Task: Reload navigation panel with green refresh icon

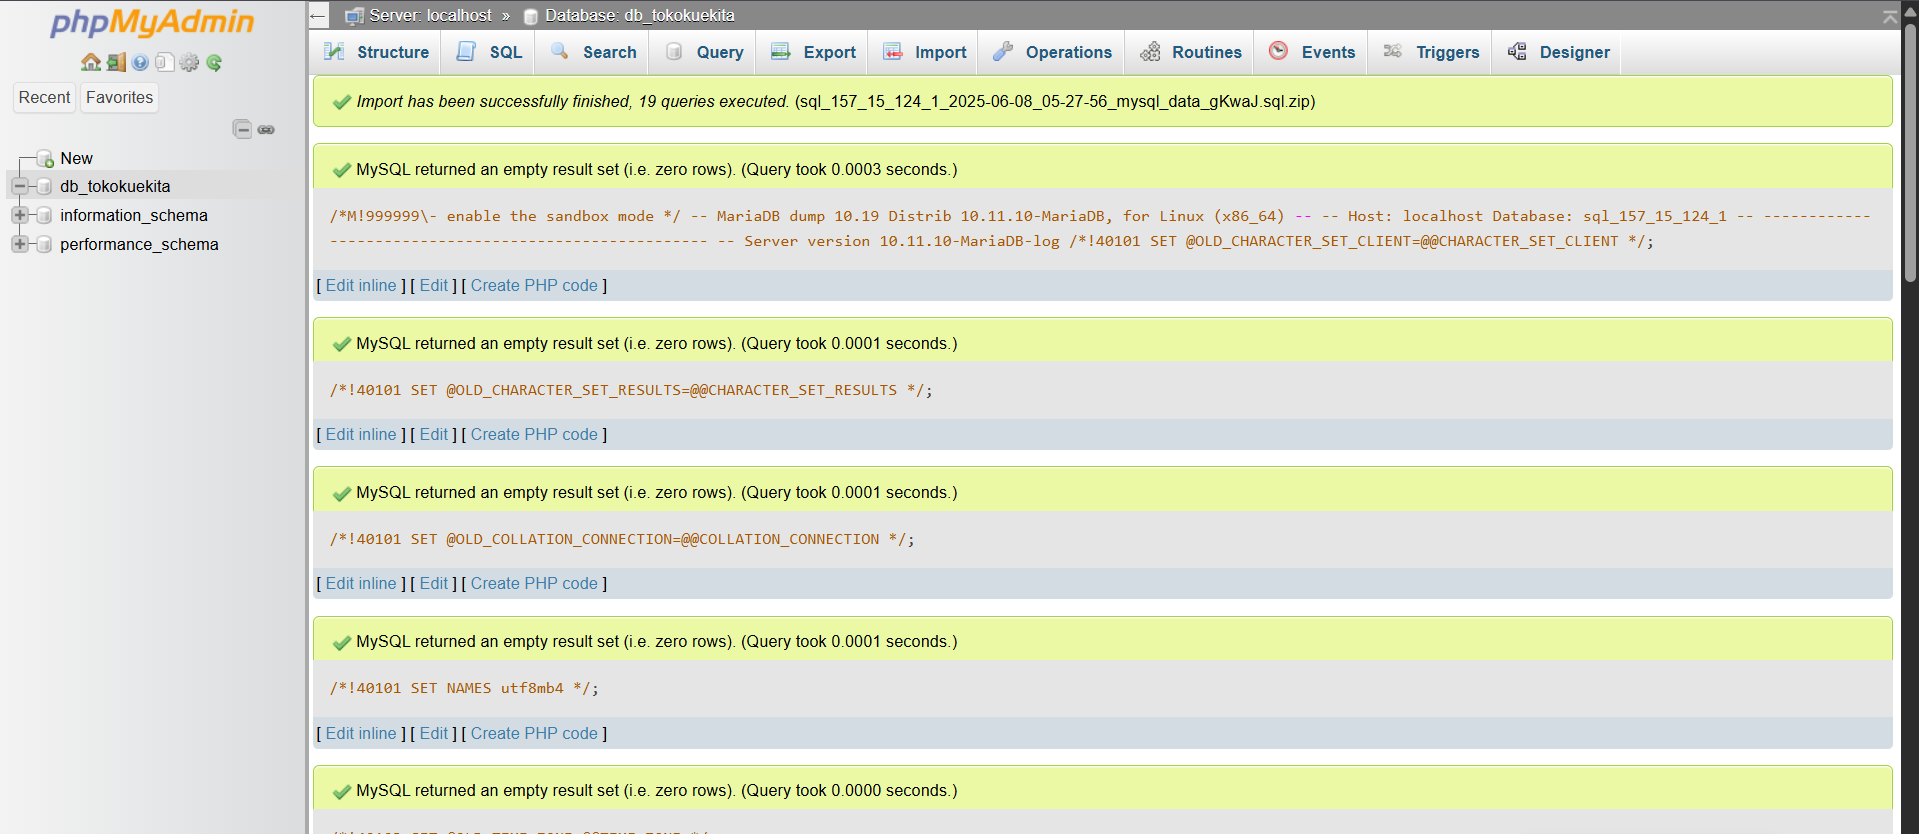Action: (x=214, y=63)
